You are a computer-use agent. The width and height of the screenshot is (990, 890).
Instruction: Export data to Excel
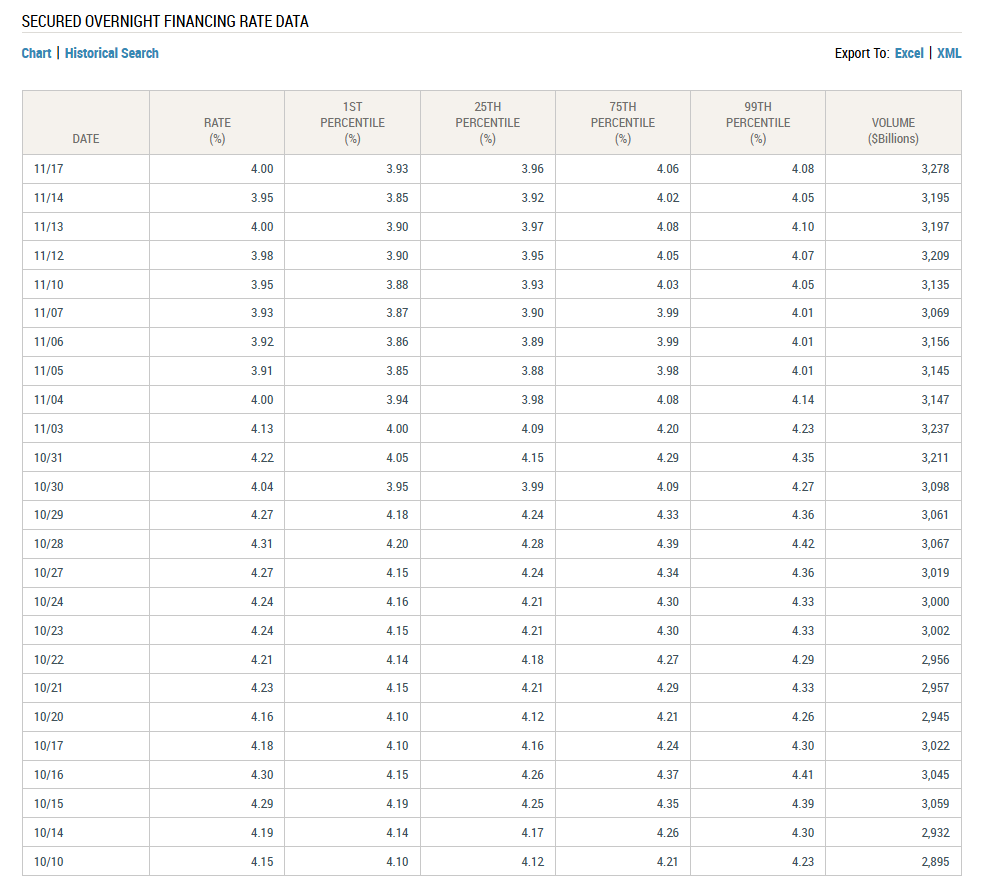(909, 53)
